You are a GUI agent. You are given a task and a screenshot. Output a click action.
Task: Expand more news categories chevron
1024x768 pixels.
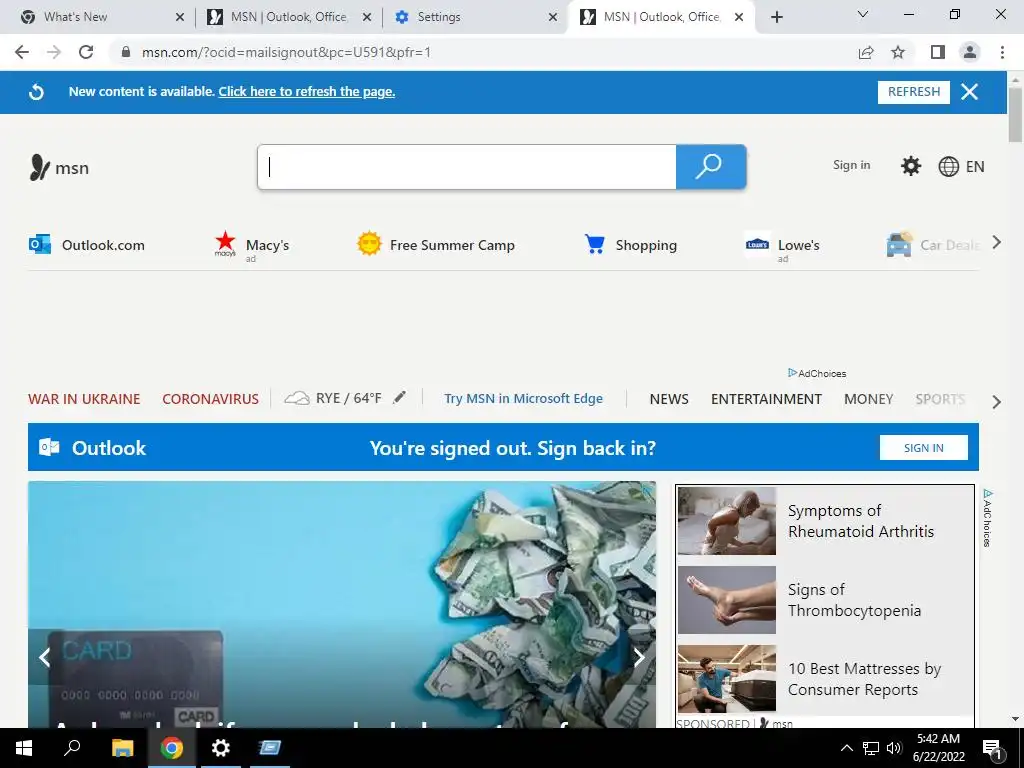click(997, 402)
